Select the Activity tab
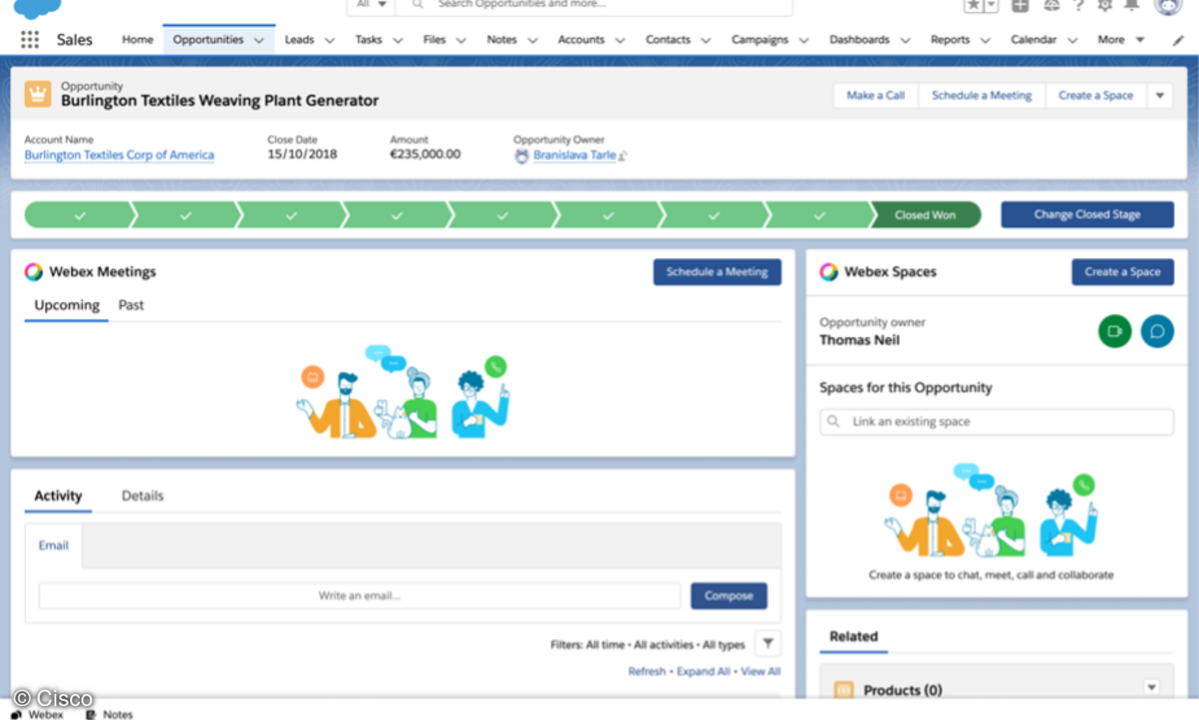 coord(58,495)
